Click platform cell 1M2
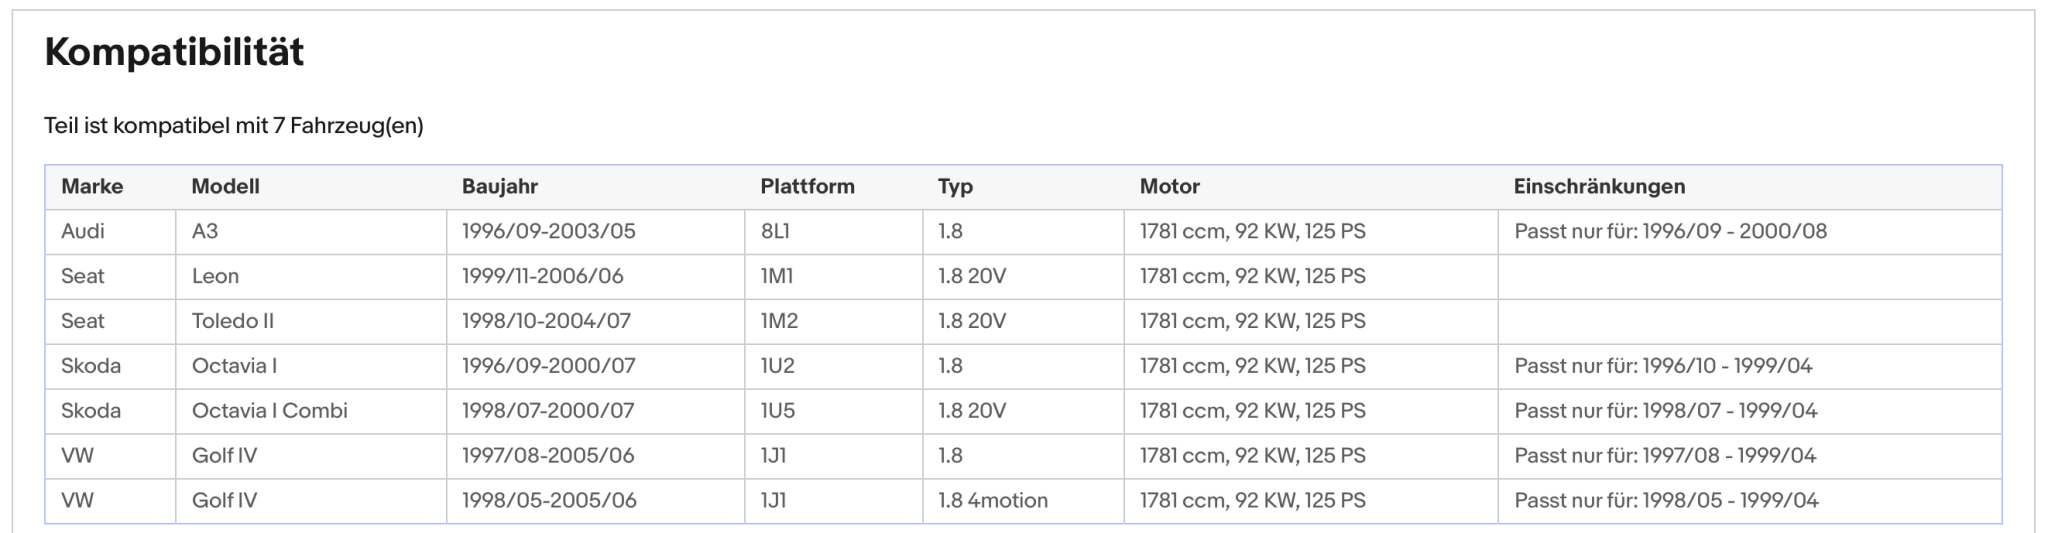 pos(834,322)
